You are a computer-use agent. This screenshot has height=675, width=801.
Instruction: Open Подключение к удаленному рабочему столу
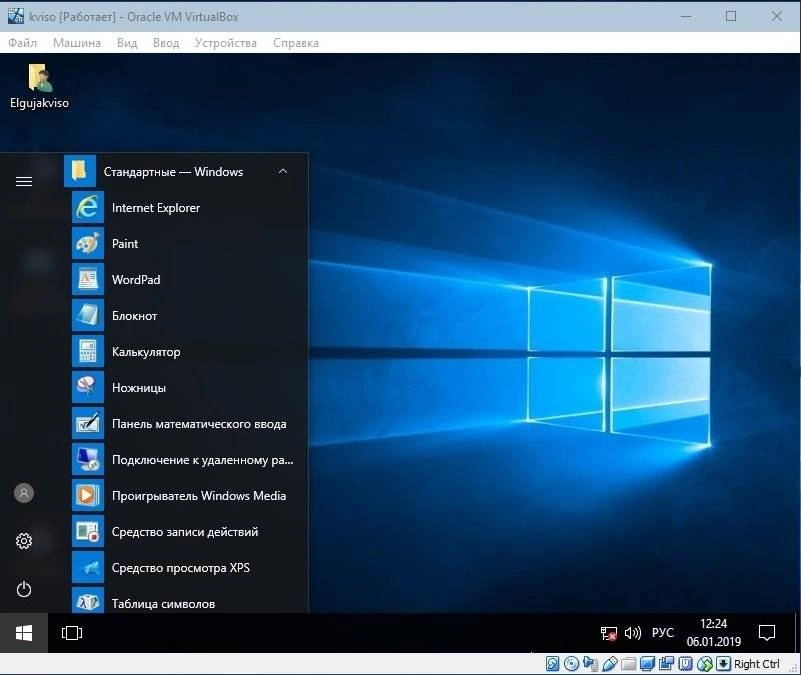pyautogui.click(x=186, y=460)
